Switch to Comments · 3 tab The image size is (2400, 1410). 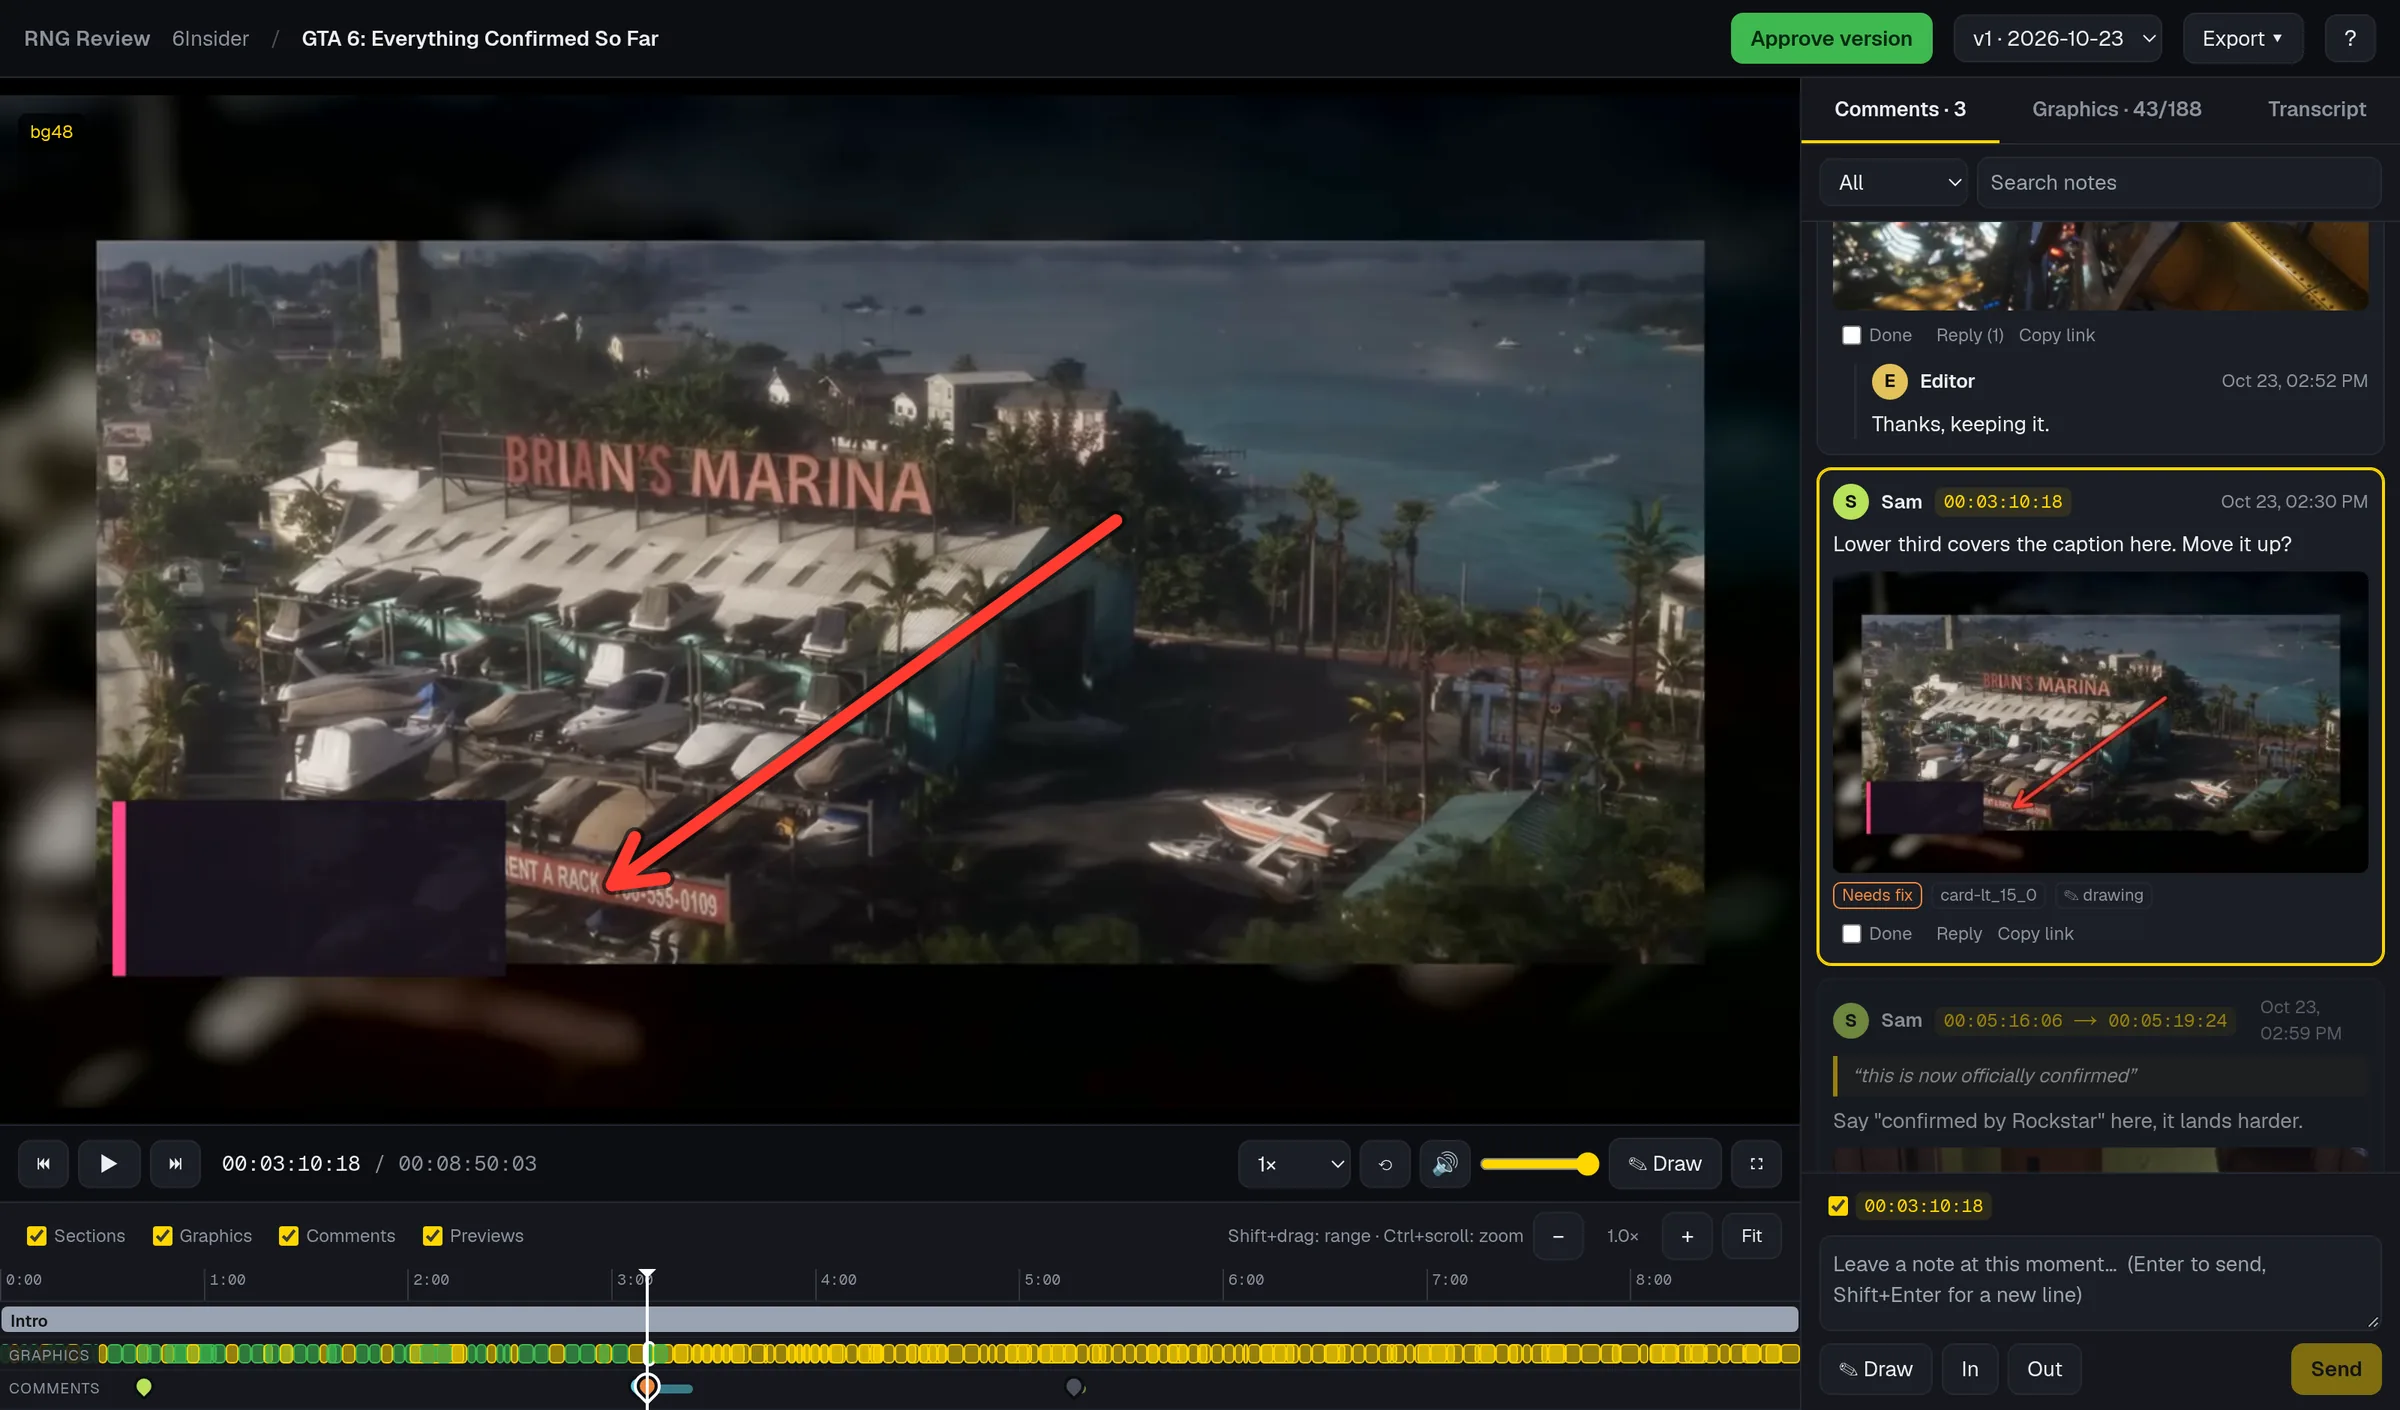coord(1900,109)
